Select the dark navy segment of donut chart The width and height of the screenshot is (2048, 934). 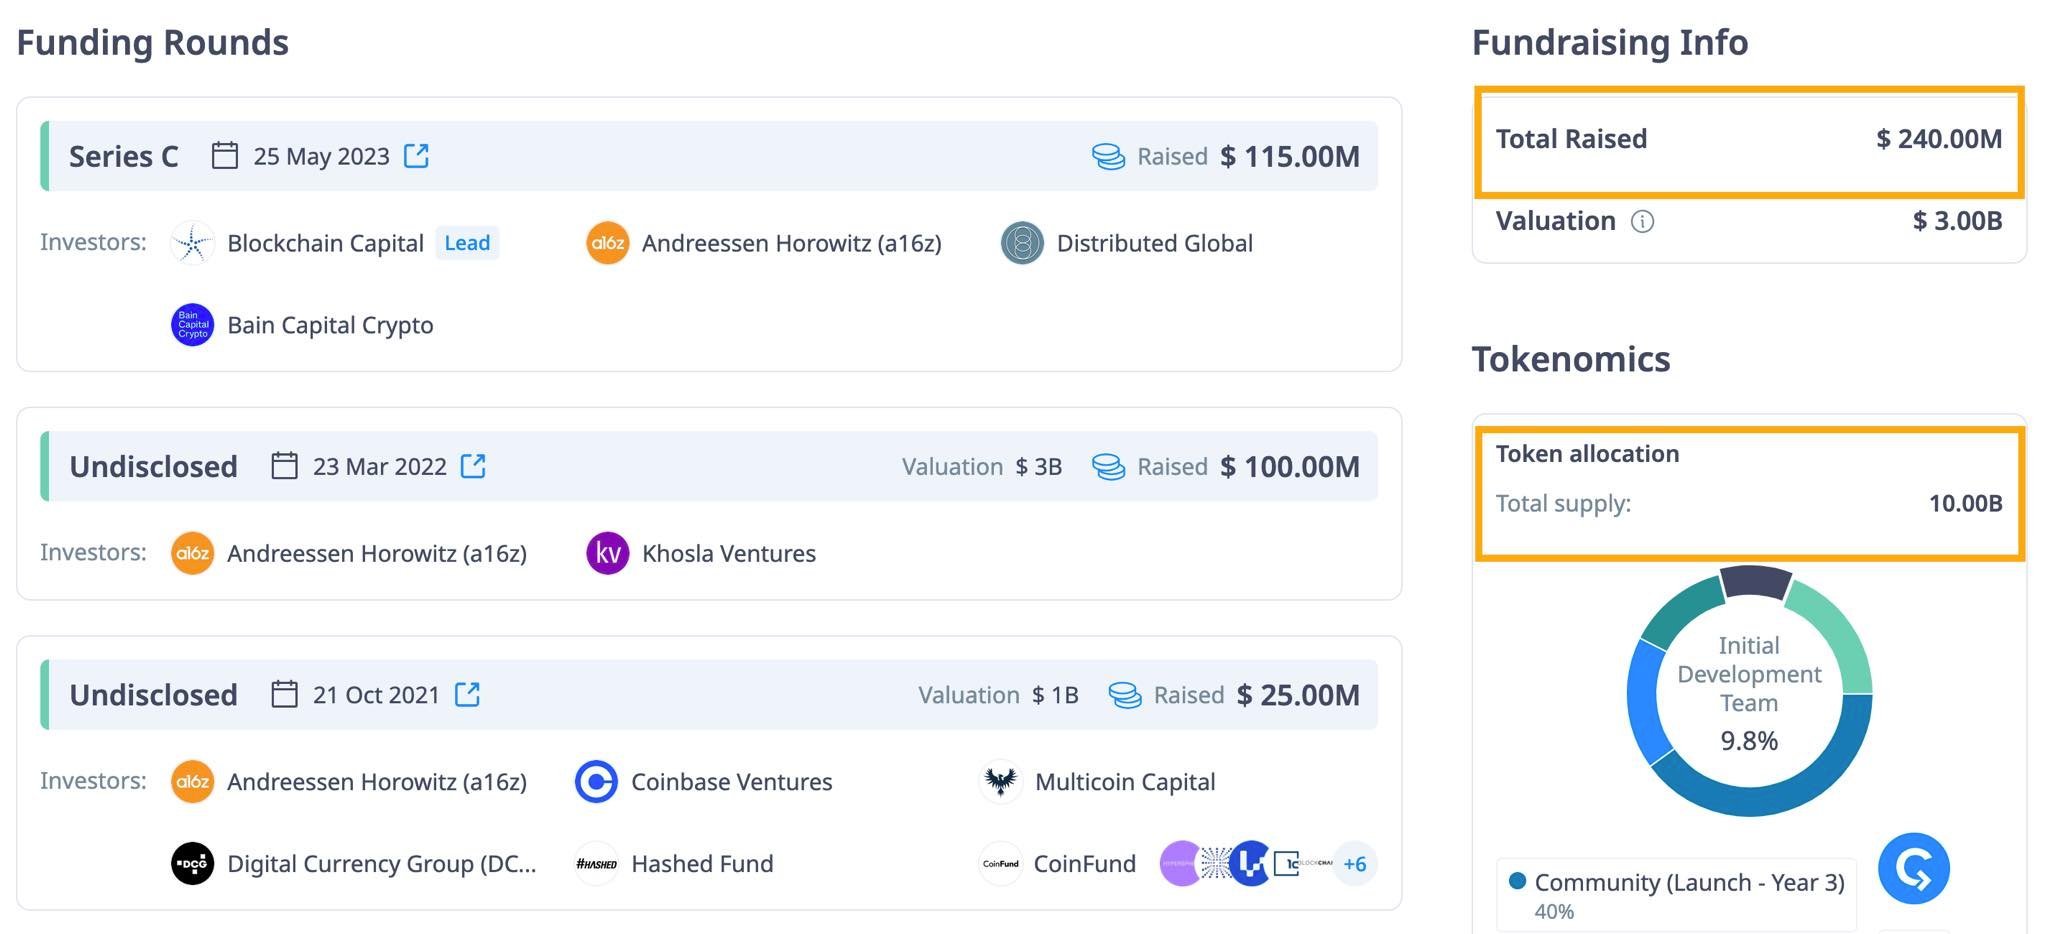point(1755,582)
